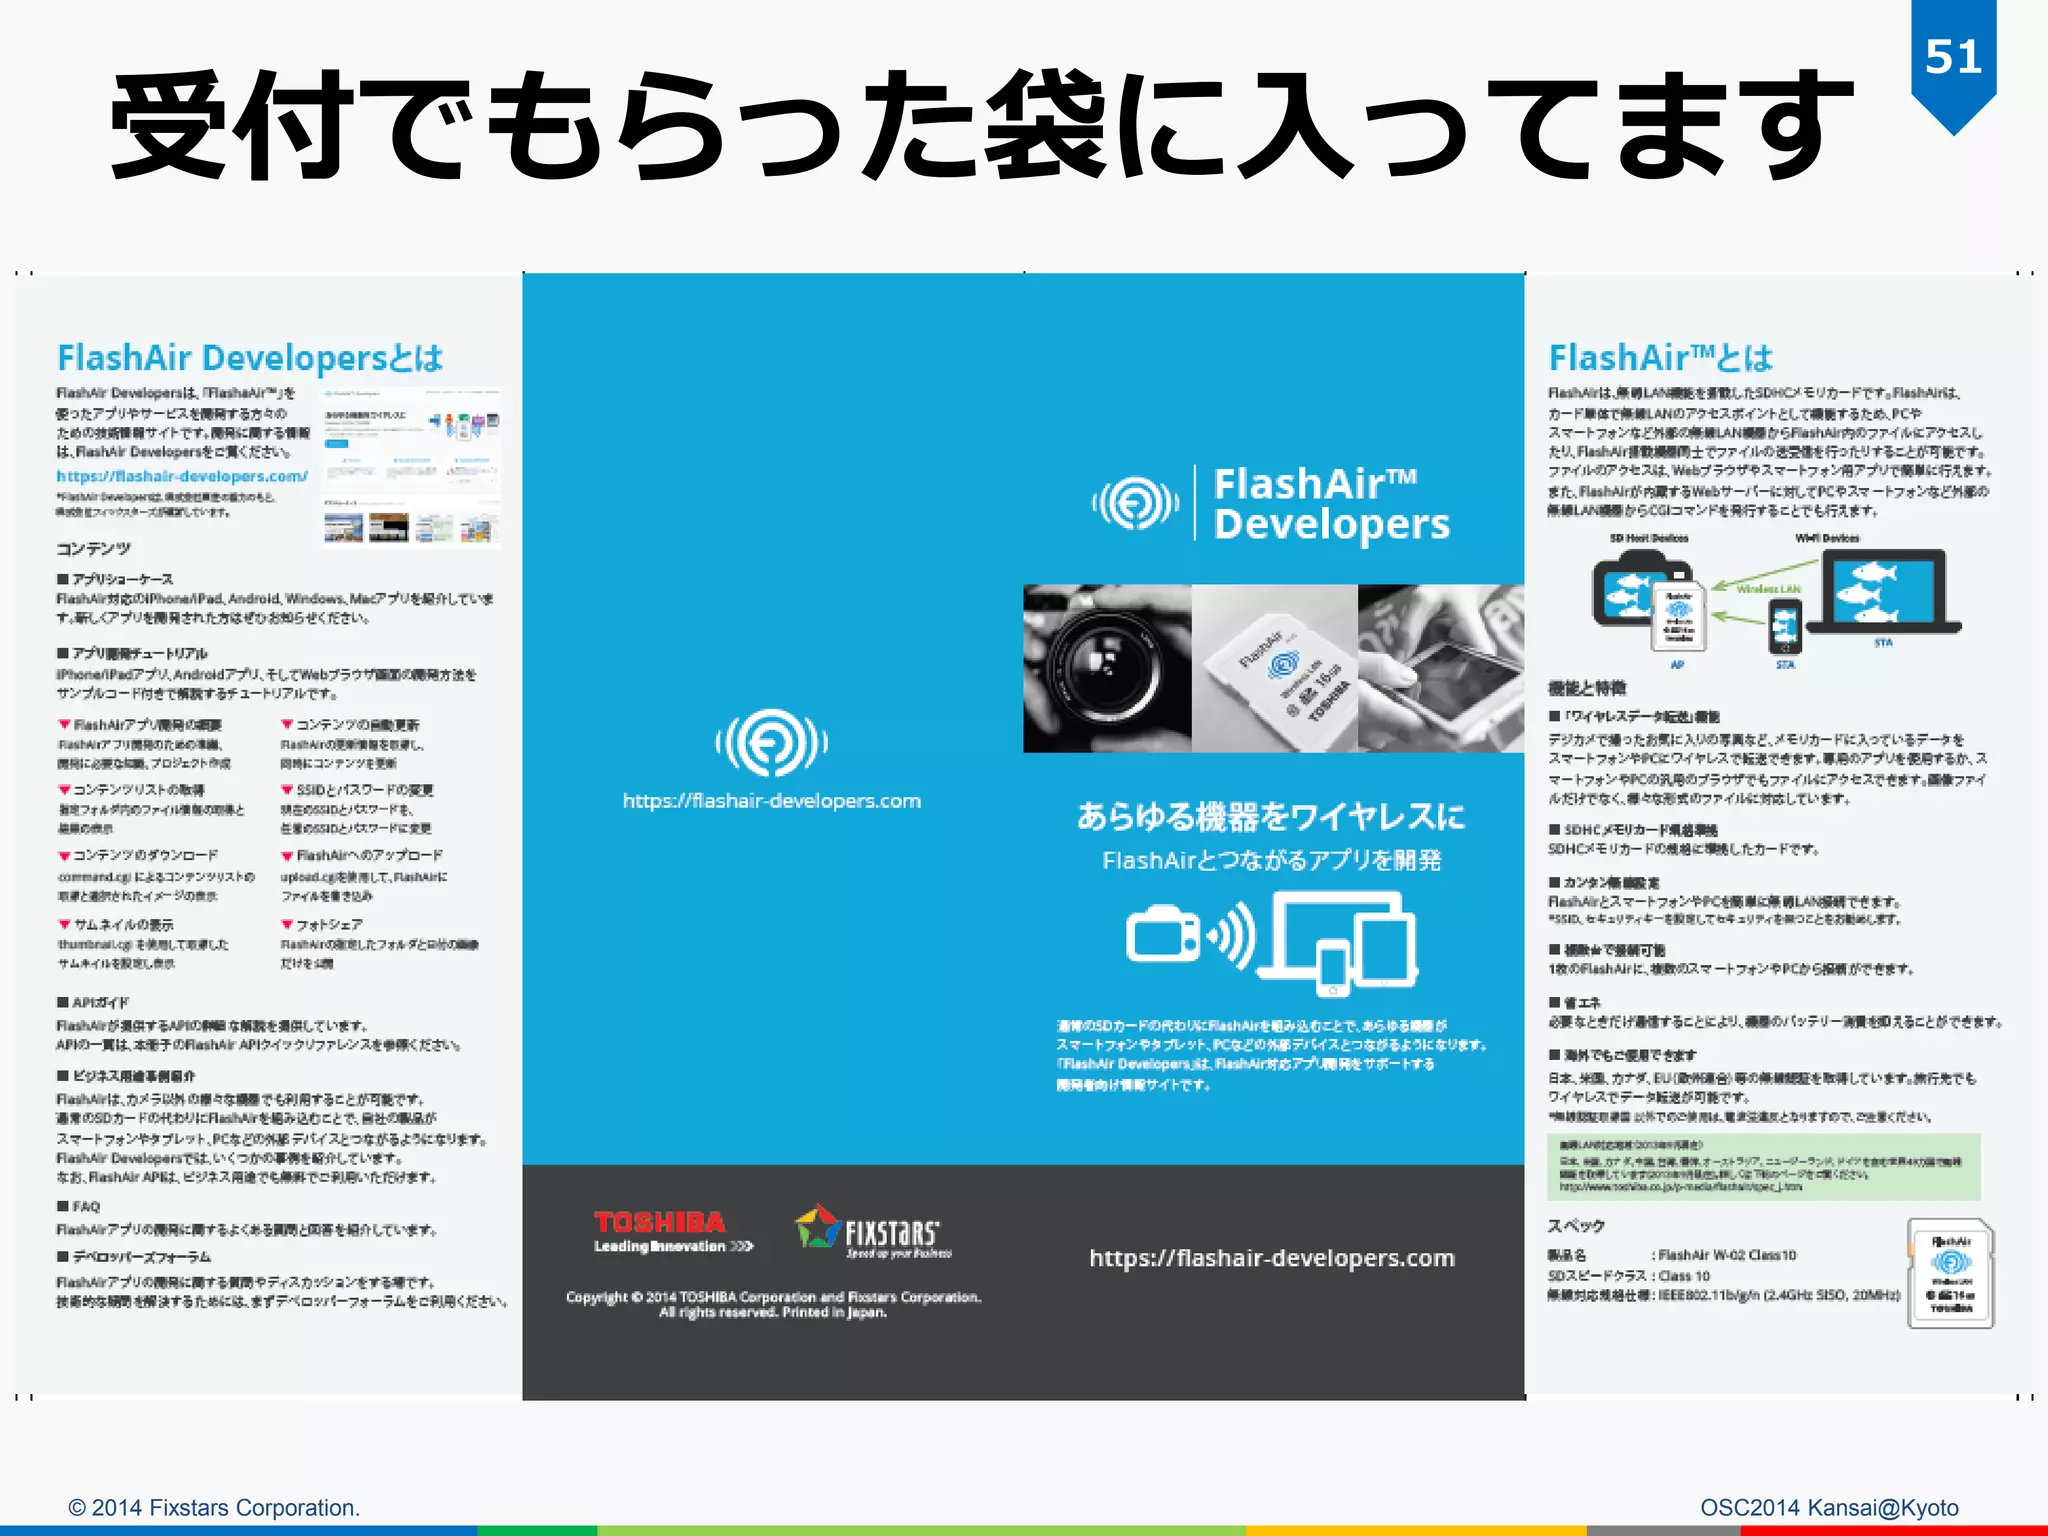Click the Copyright 2014 TOSHIBA and Fixstars notice
The image size is (2048, 1536).
pos(773,1304)
